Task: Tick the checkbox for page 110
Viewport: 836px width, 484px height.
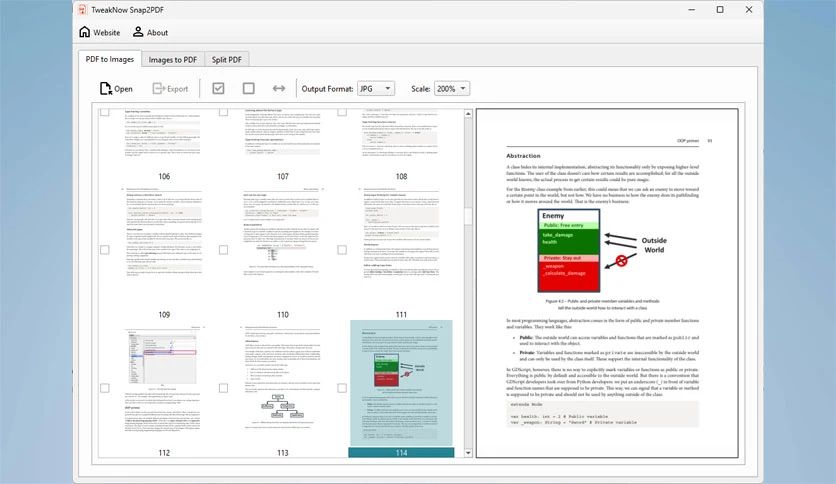Action: [x=223, y=249]
